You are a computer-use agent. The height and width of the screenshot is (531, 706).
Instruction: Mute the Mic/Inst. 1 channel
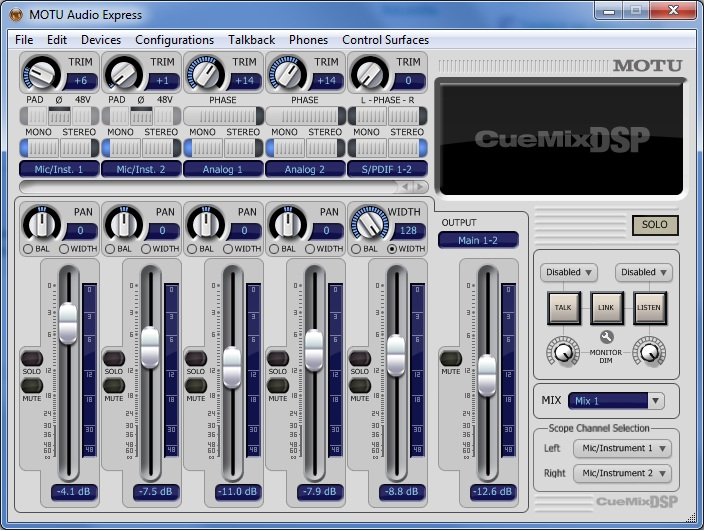click(32, 386)
